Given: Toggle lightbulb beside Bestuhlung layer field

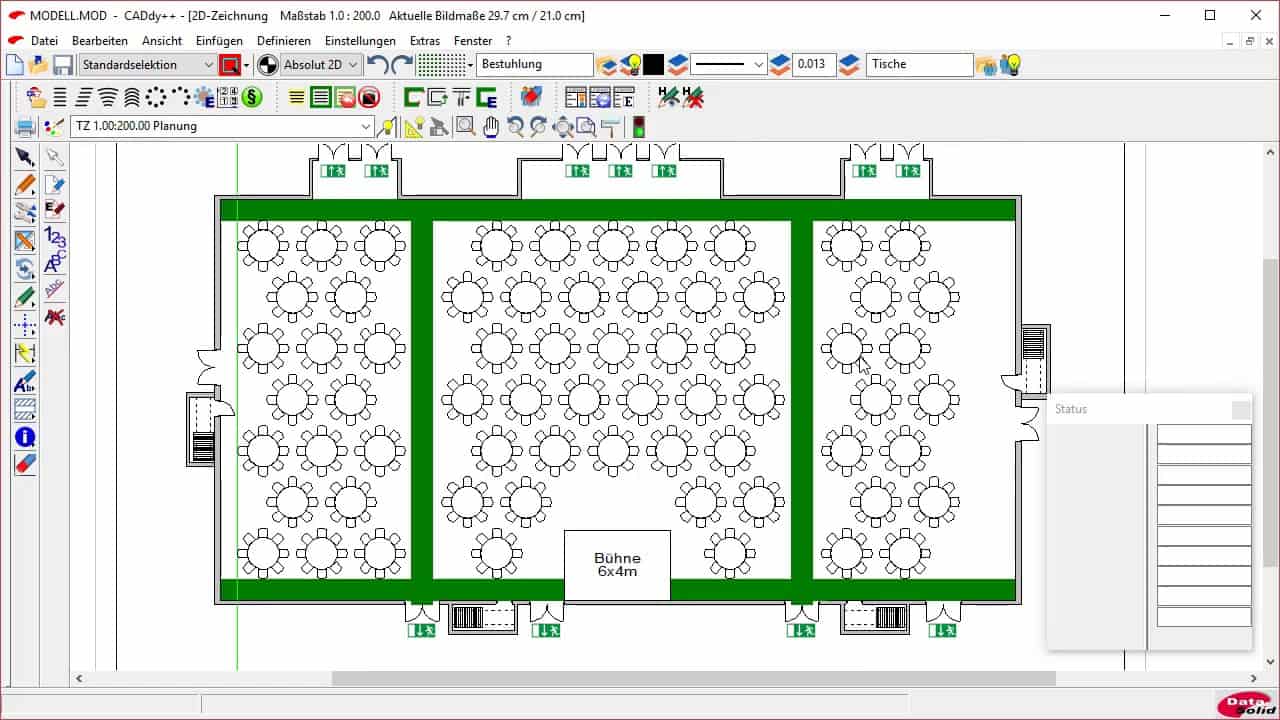Looking at the screenshot, I should pos(631,65).
